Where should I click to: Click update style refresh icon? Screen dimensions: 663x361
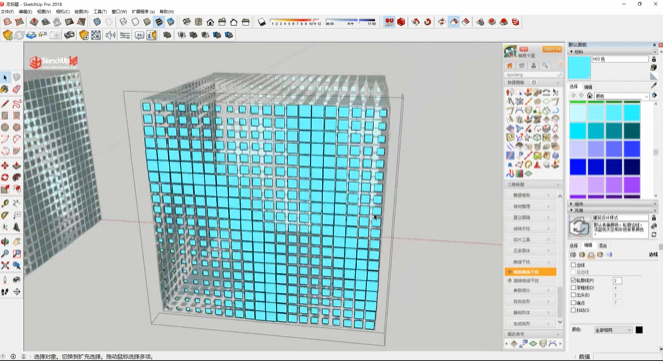pos(654,235)
